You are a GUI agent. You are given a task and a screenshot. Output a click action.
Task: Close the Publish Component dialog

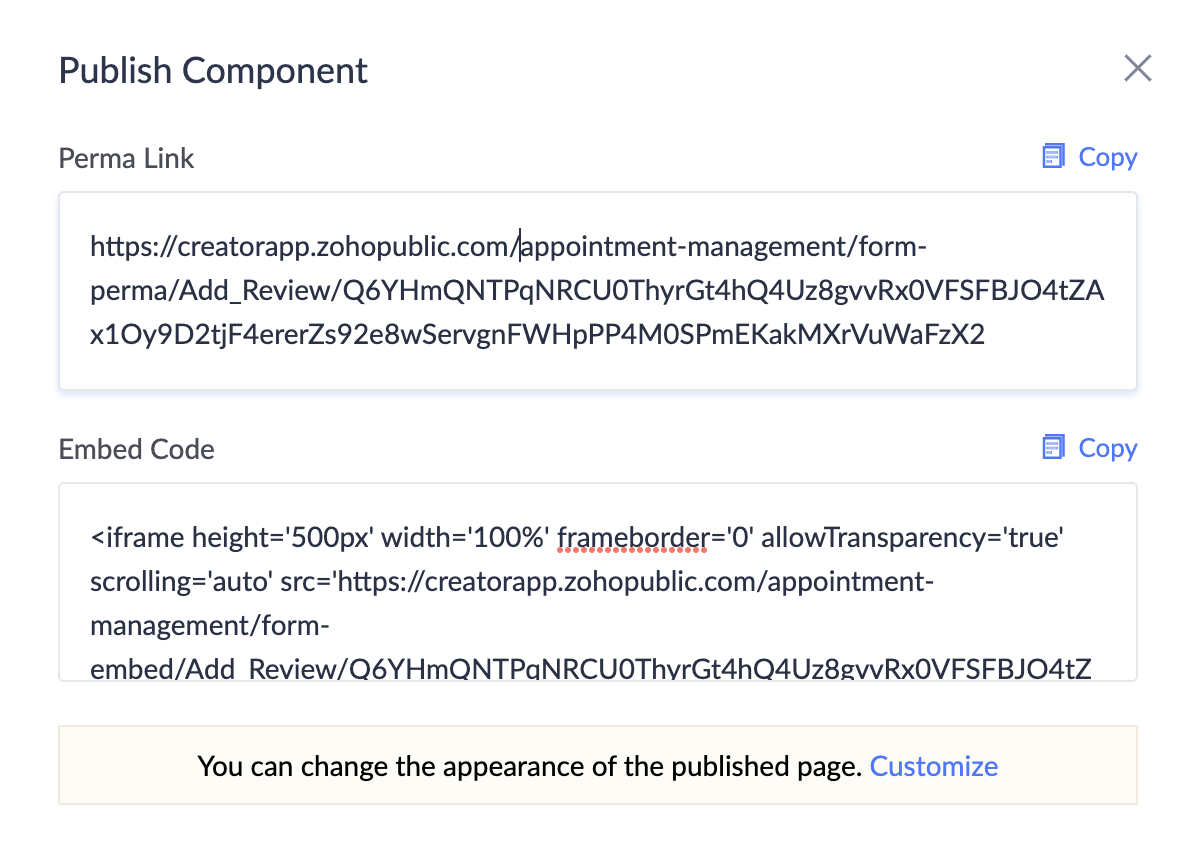coord(1138,68)
